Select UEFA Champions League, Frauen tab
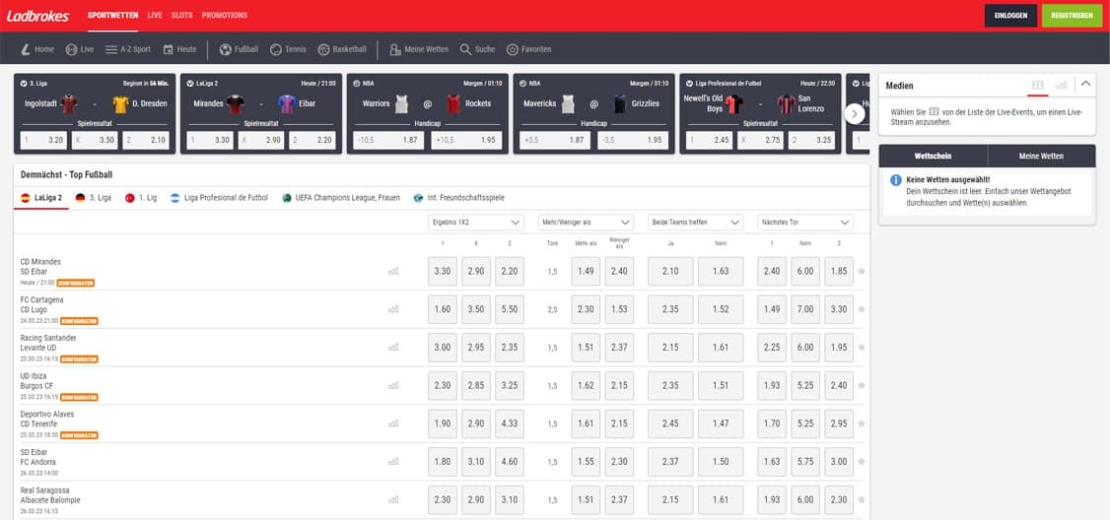 coord(341,198)
